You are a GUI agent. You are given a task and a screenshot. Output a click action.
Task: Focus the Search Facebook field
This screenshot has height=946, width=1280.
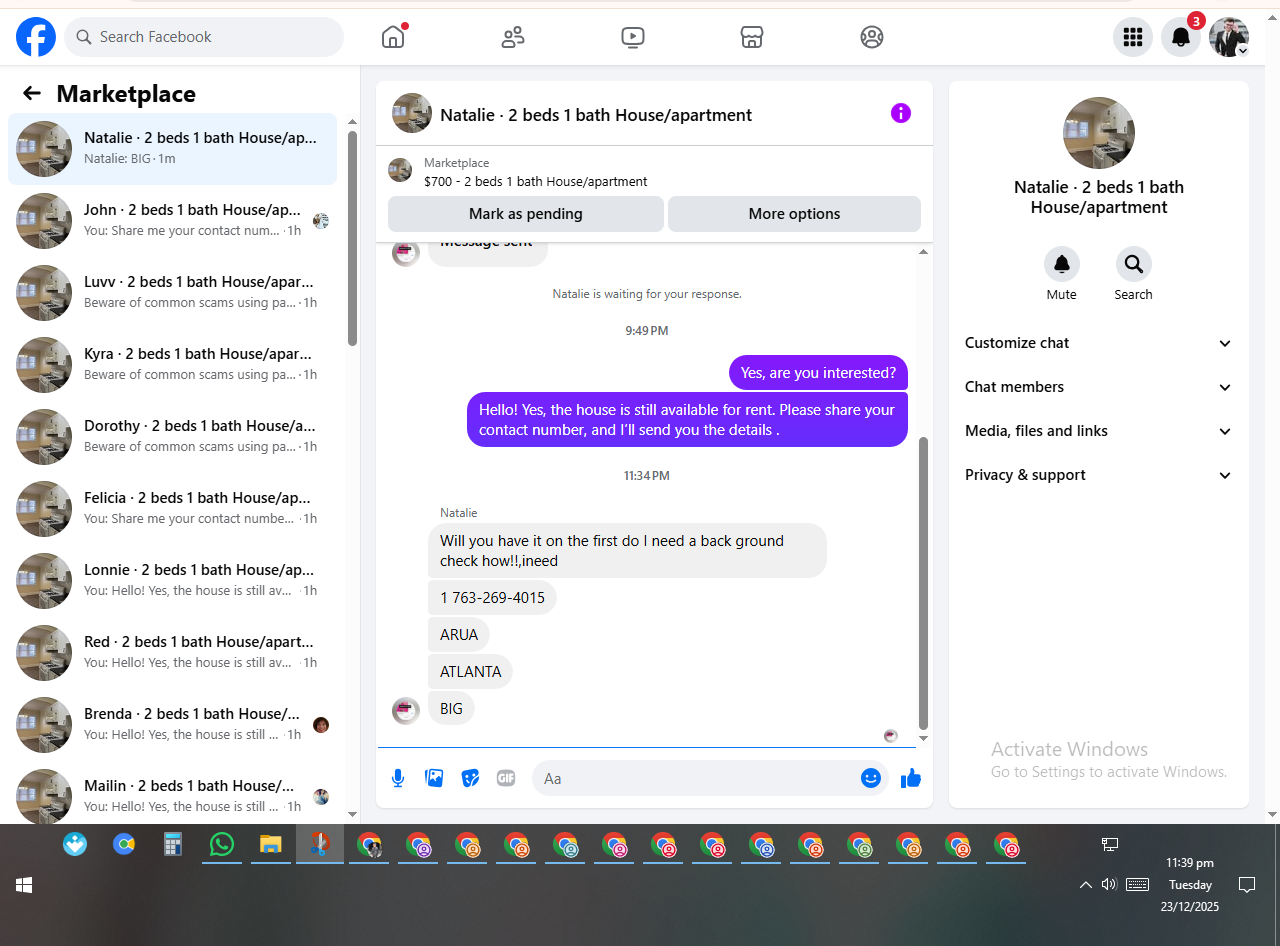(x=204, y=37)
